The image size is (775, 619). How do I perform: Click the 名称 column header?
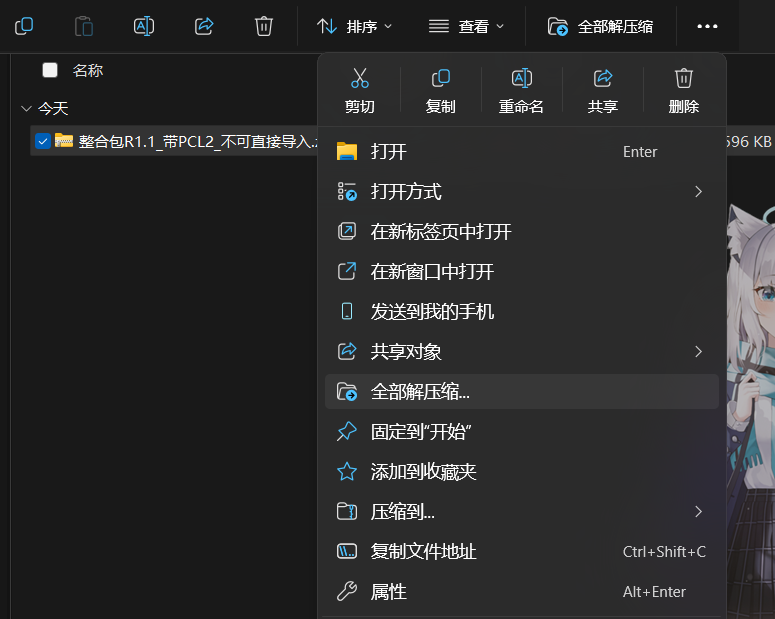(x=88, y=70)
